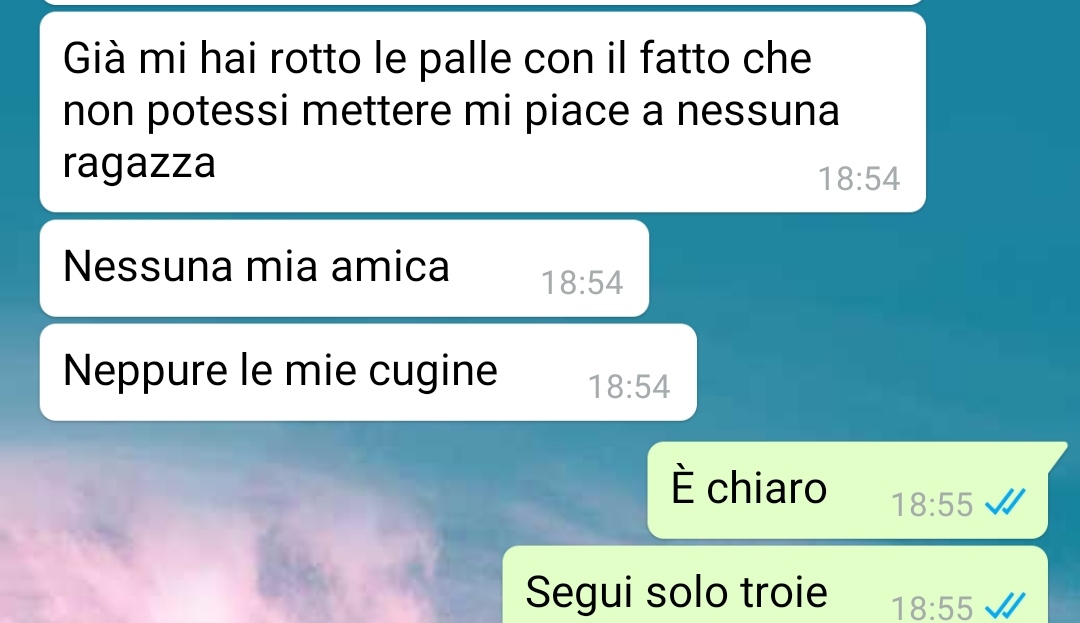Select the "Nessuna mia amica" message text

pos(256,266)
